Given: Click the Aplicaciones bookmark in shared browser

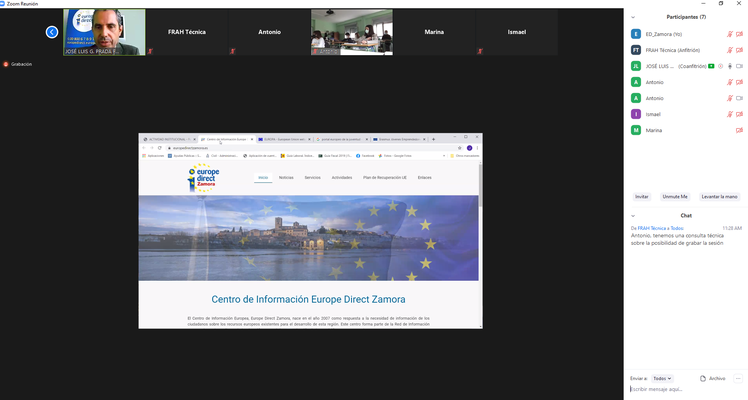Looking at the screenshot, I should coord(153,156).
